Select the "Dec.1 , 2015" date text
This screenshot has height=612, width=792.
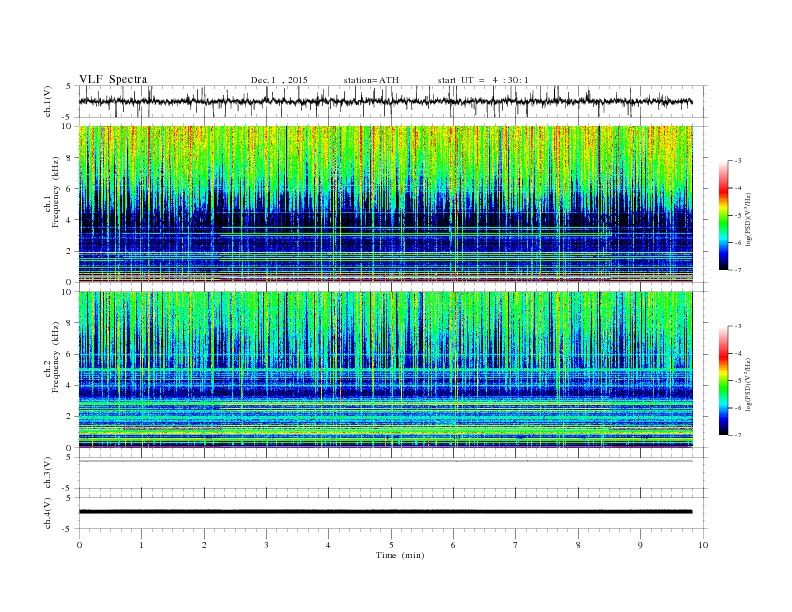[279, 80]
